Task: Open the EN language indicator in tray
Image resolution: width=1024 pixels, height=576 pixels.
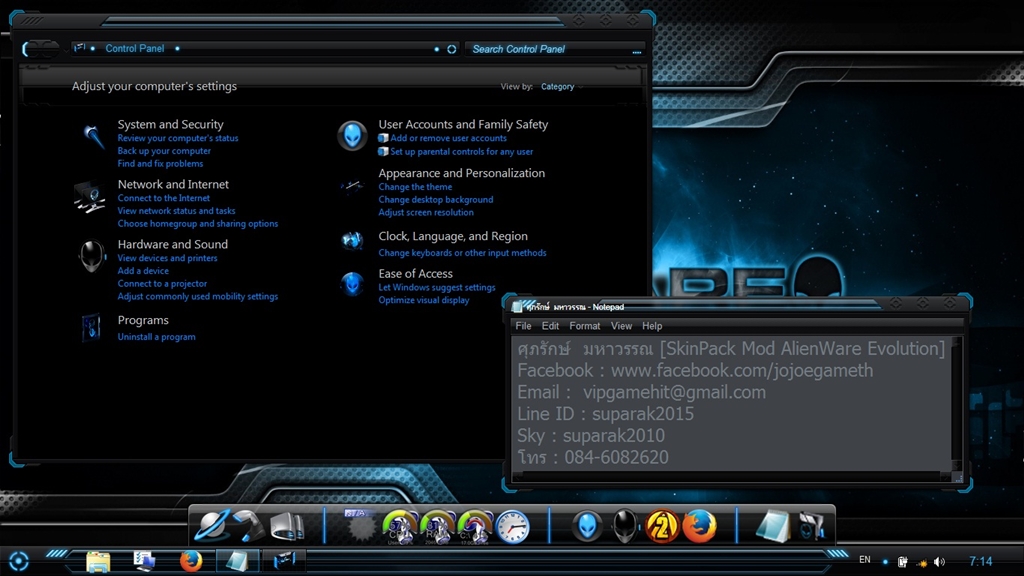Action: 865,560
